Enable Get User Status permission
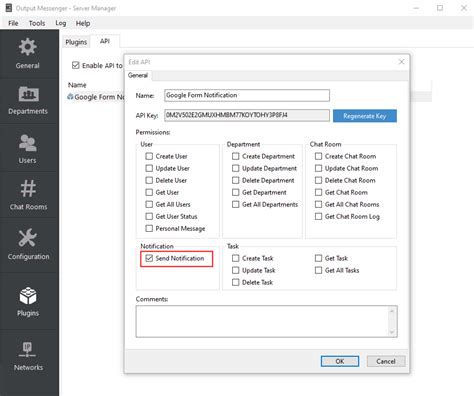This screenshot has width=474, height=396. pos(149,216)
